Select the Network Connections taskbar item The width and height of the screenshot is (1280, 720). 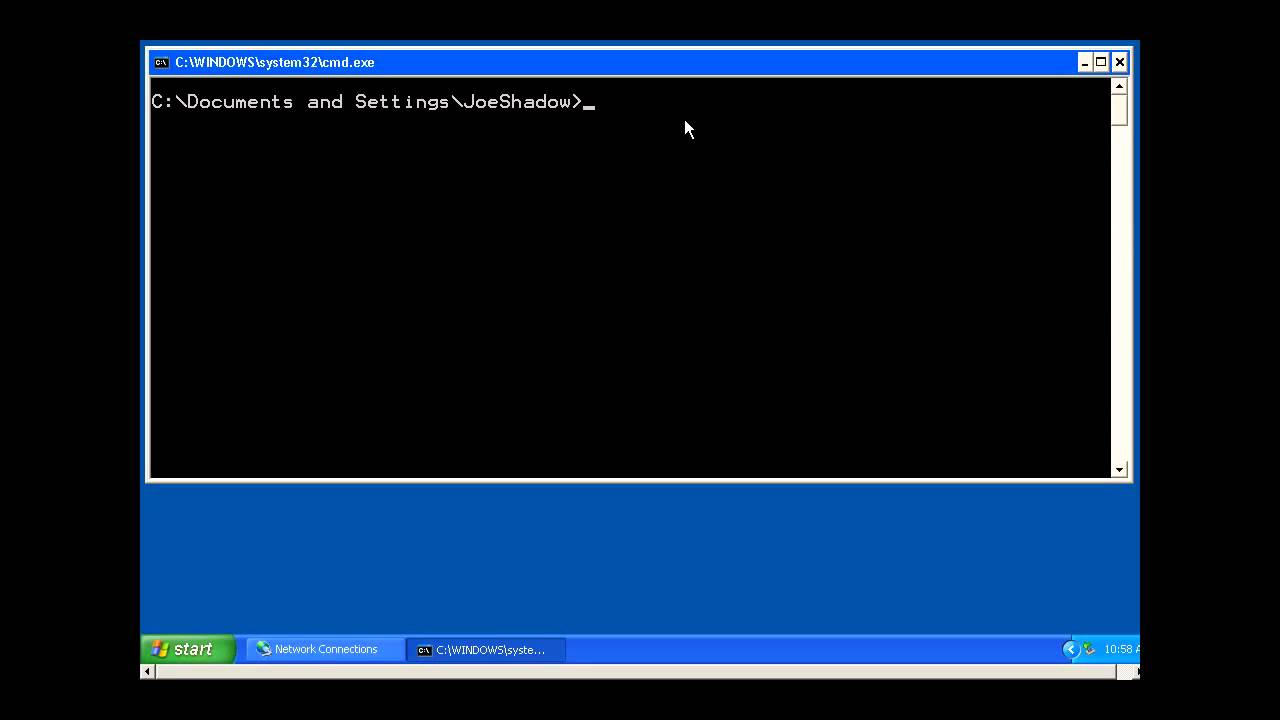pyautogui.click(x=325, y=649)
